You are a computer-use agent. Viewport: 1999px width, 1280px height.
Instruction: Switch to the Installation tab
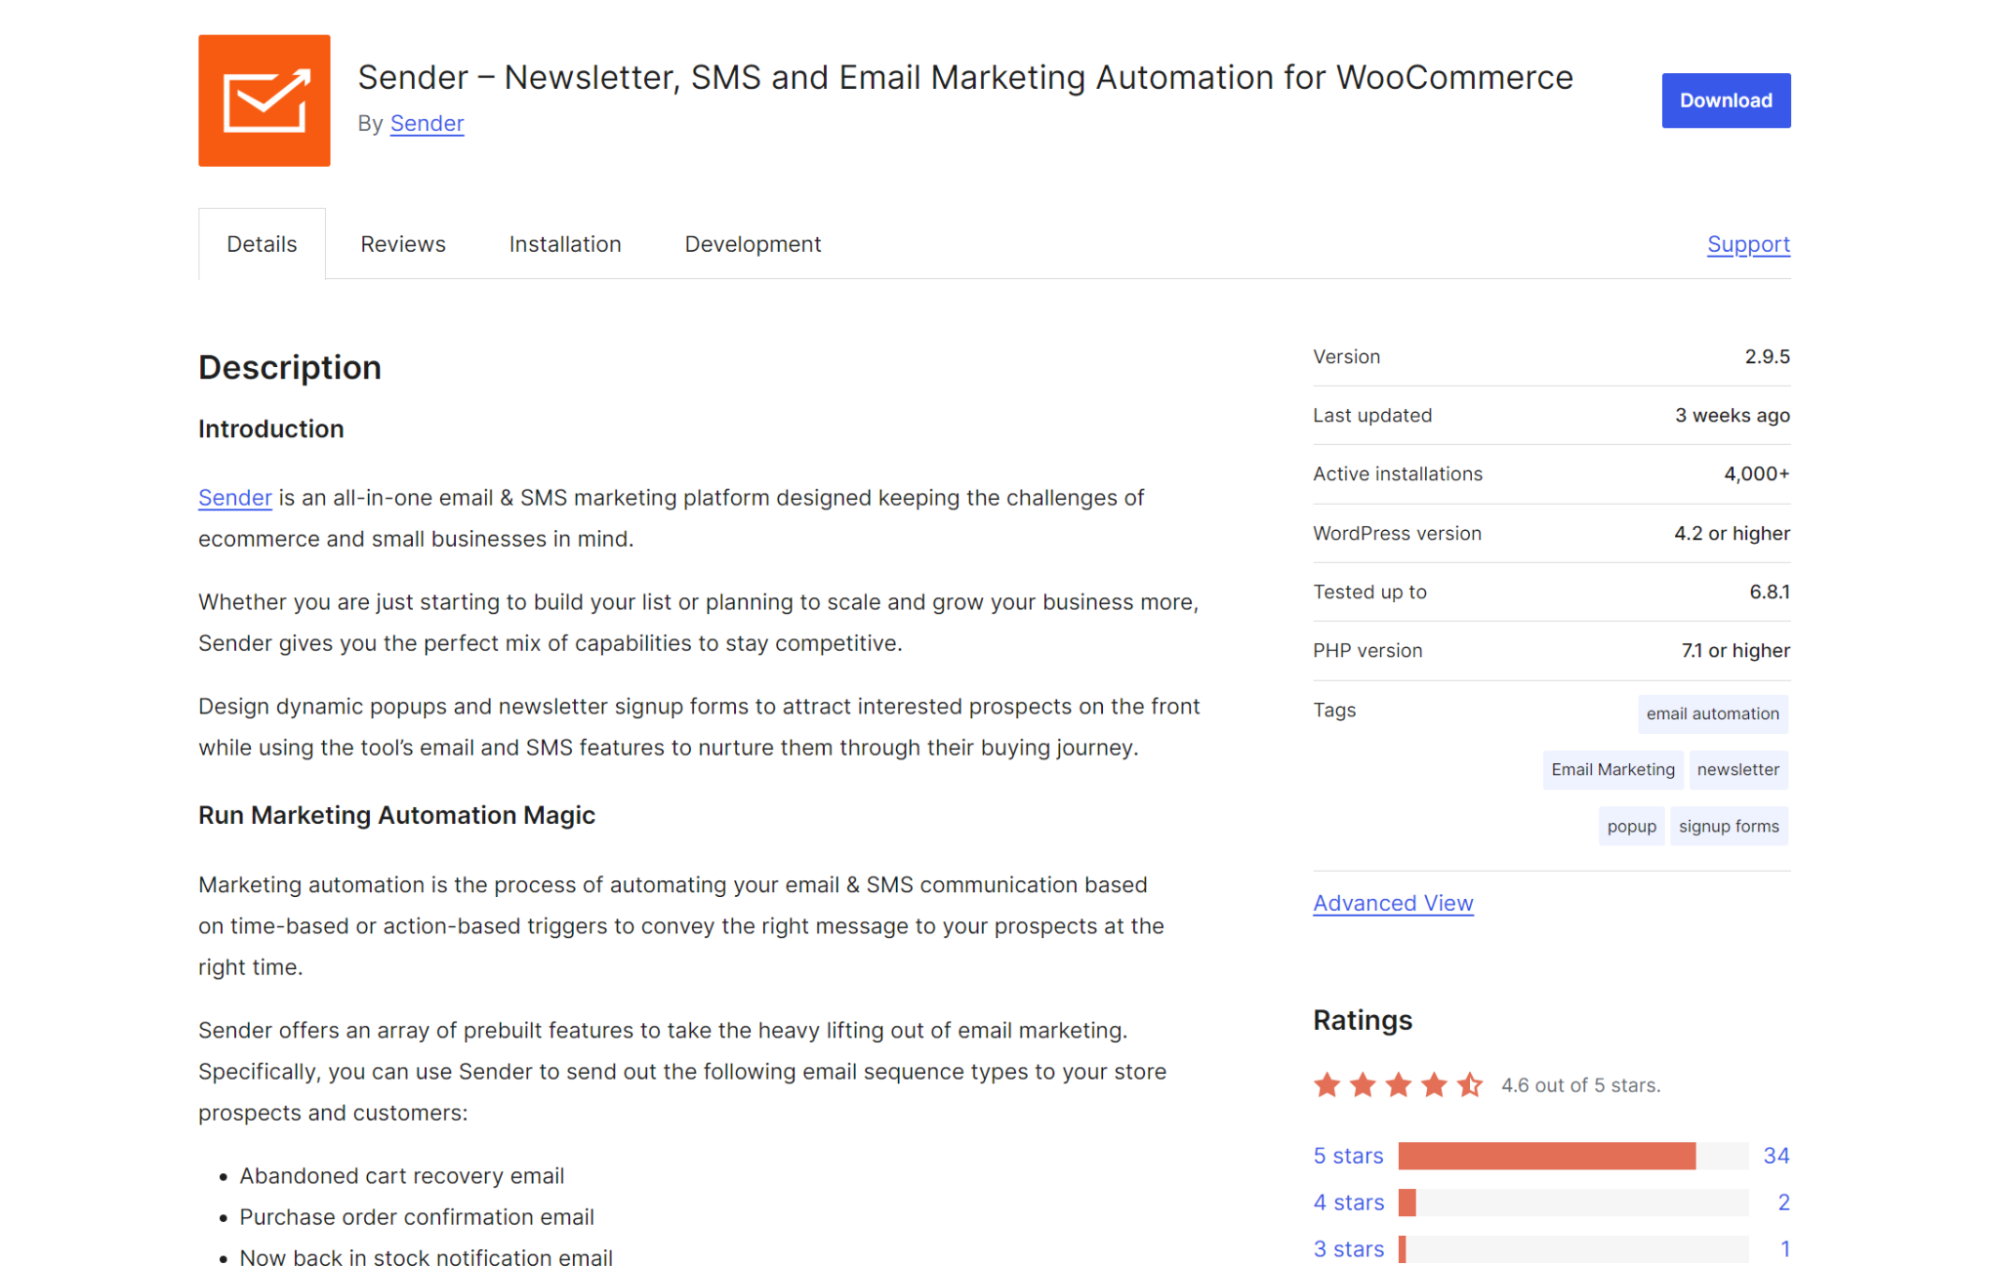565,244
